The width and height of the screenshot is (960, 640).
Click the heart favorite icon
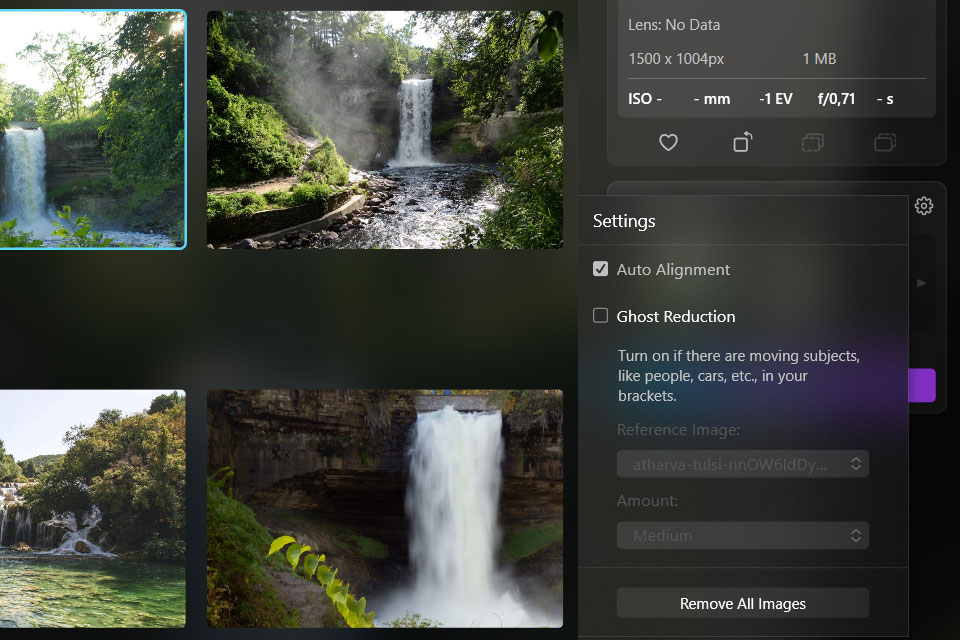[x=668, y=143]
